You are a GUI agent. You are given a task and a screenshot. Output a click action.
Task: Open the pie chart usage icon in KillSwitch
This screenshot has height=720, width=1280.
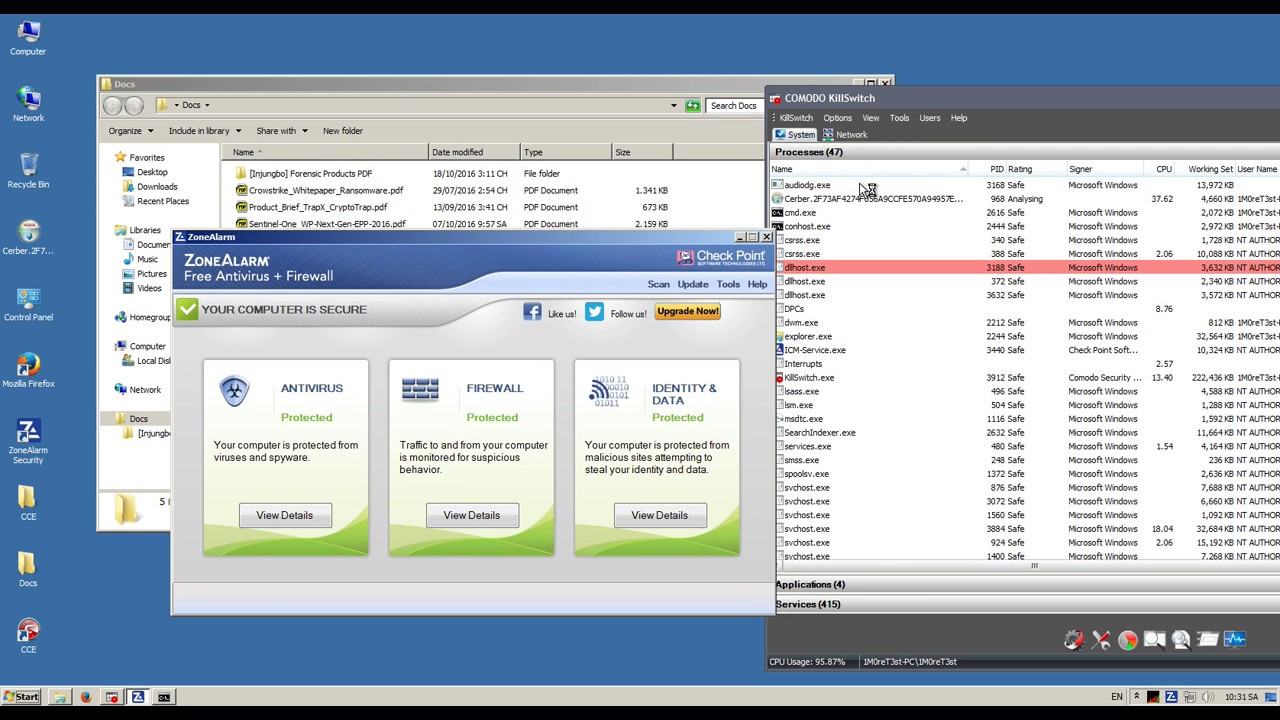tap(1128, 640)
